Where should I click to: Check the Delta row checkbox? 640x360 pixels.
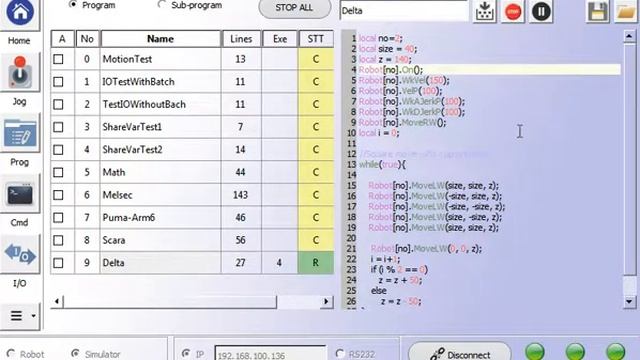click(x=58, y=263)
